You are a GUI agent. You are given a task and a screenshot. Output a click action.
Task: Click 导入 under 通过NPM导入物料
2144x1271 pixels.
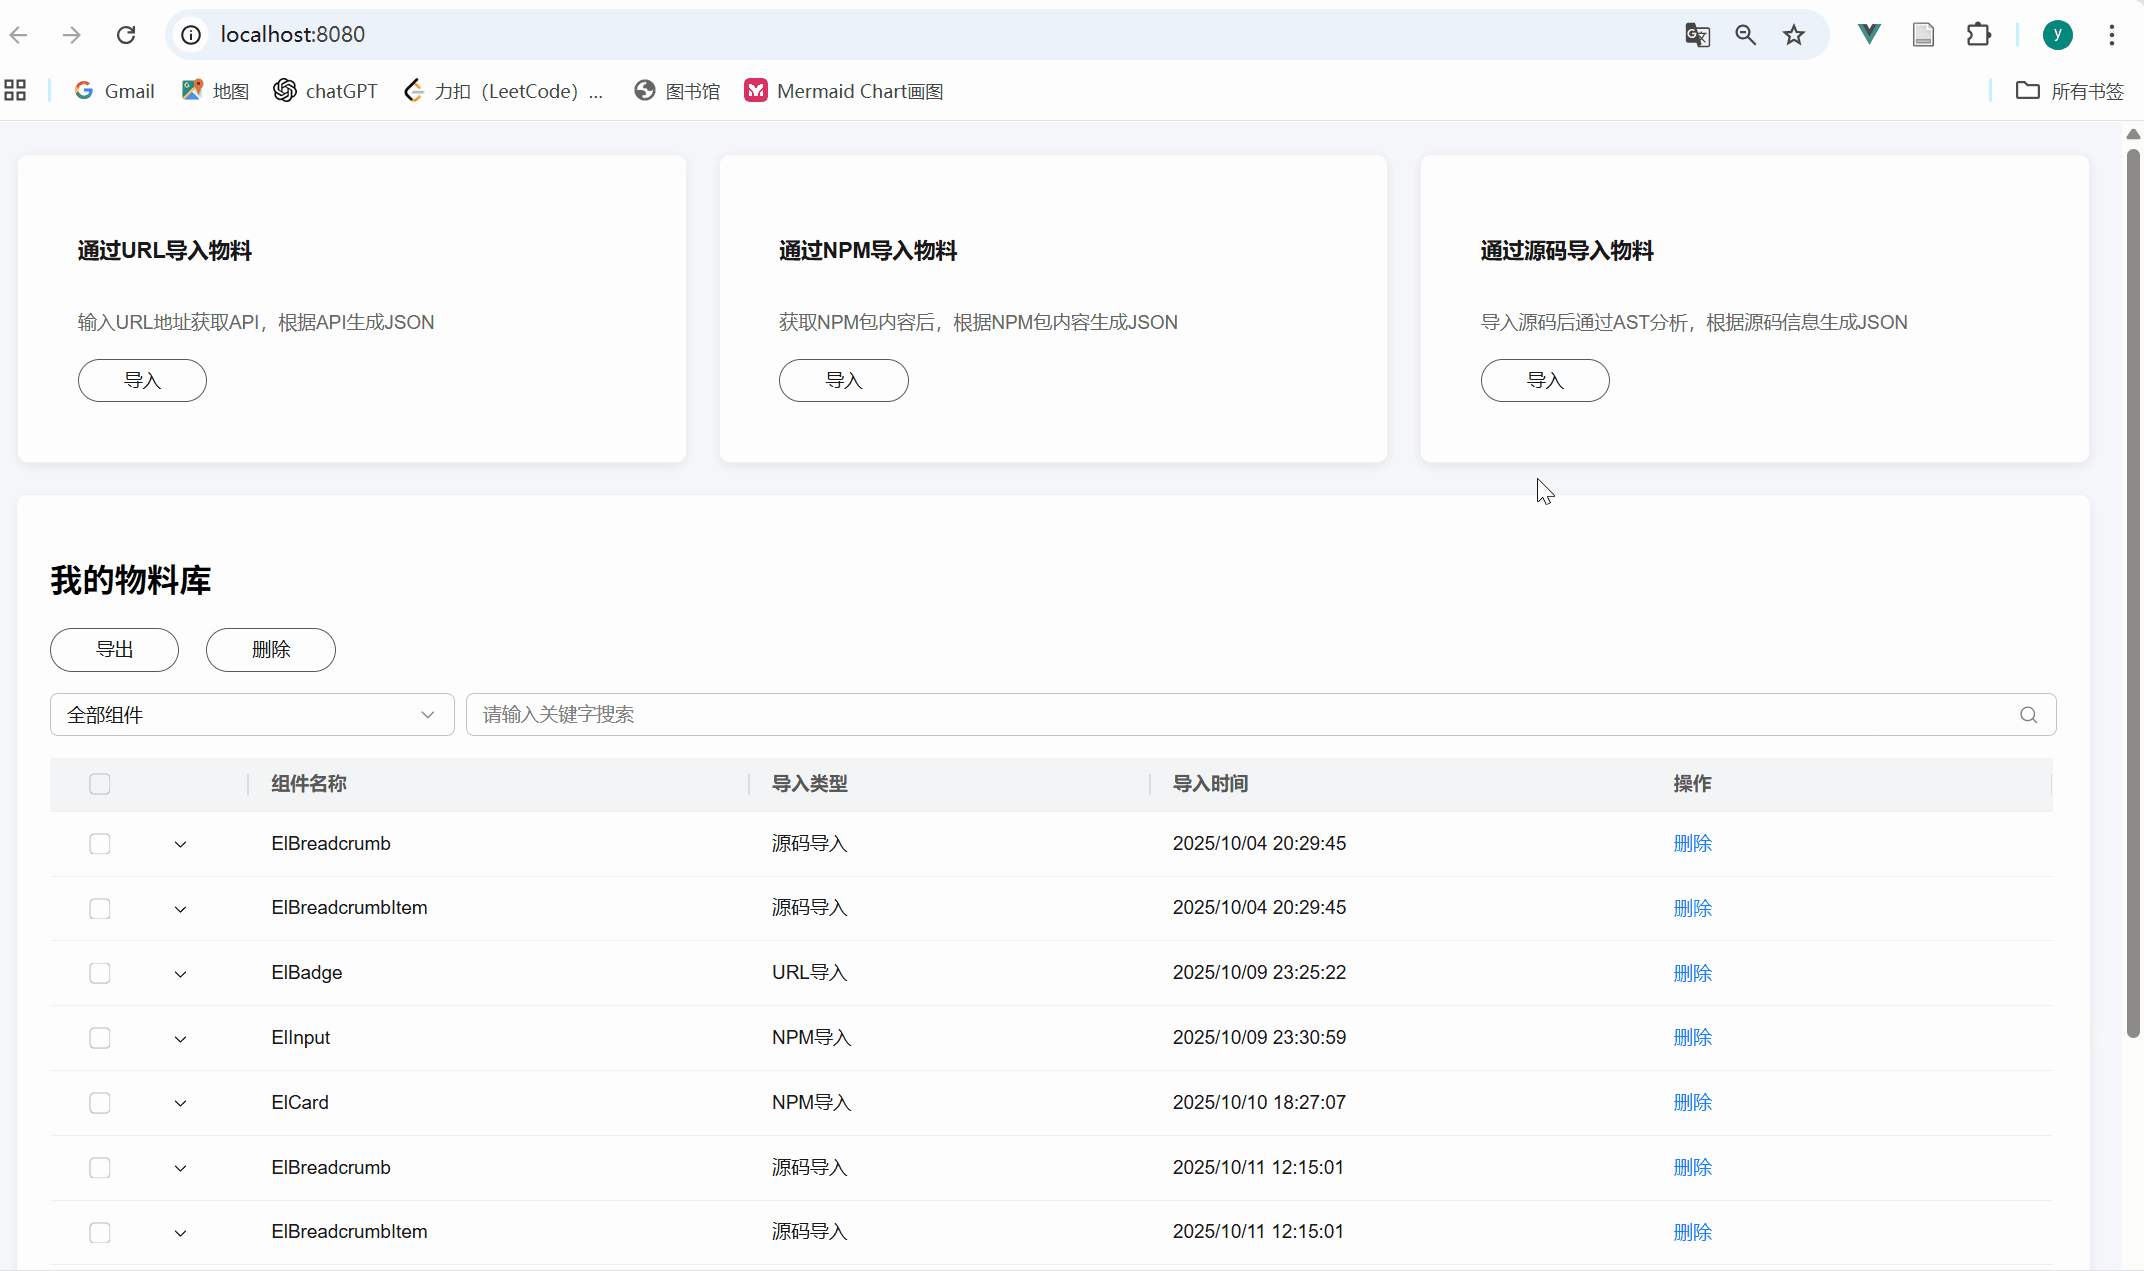pyautogui.click(x=843, y=380)
